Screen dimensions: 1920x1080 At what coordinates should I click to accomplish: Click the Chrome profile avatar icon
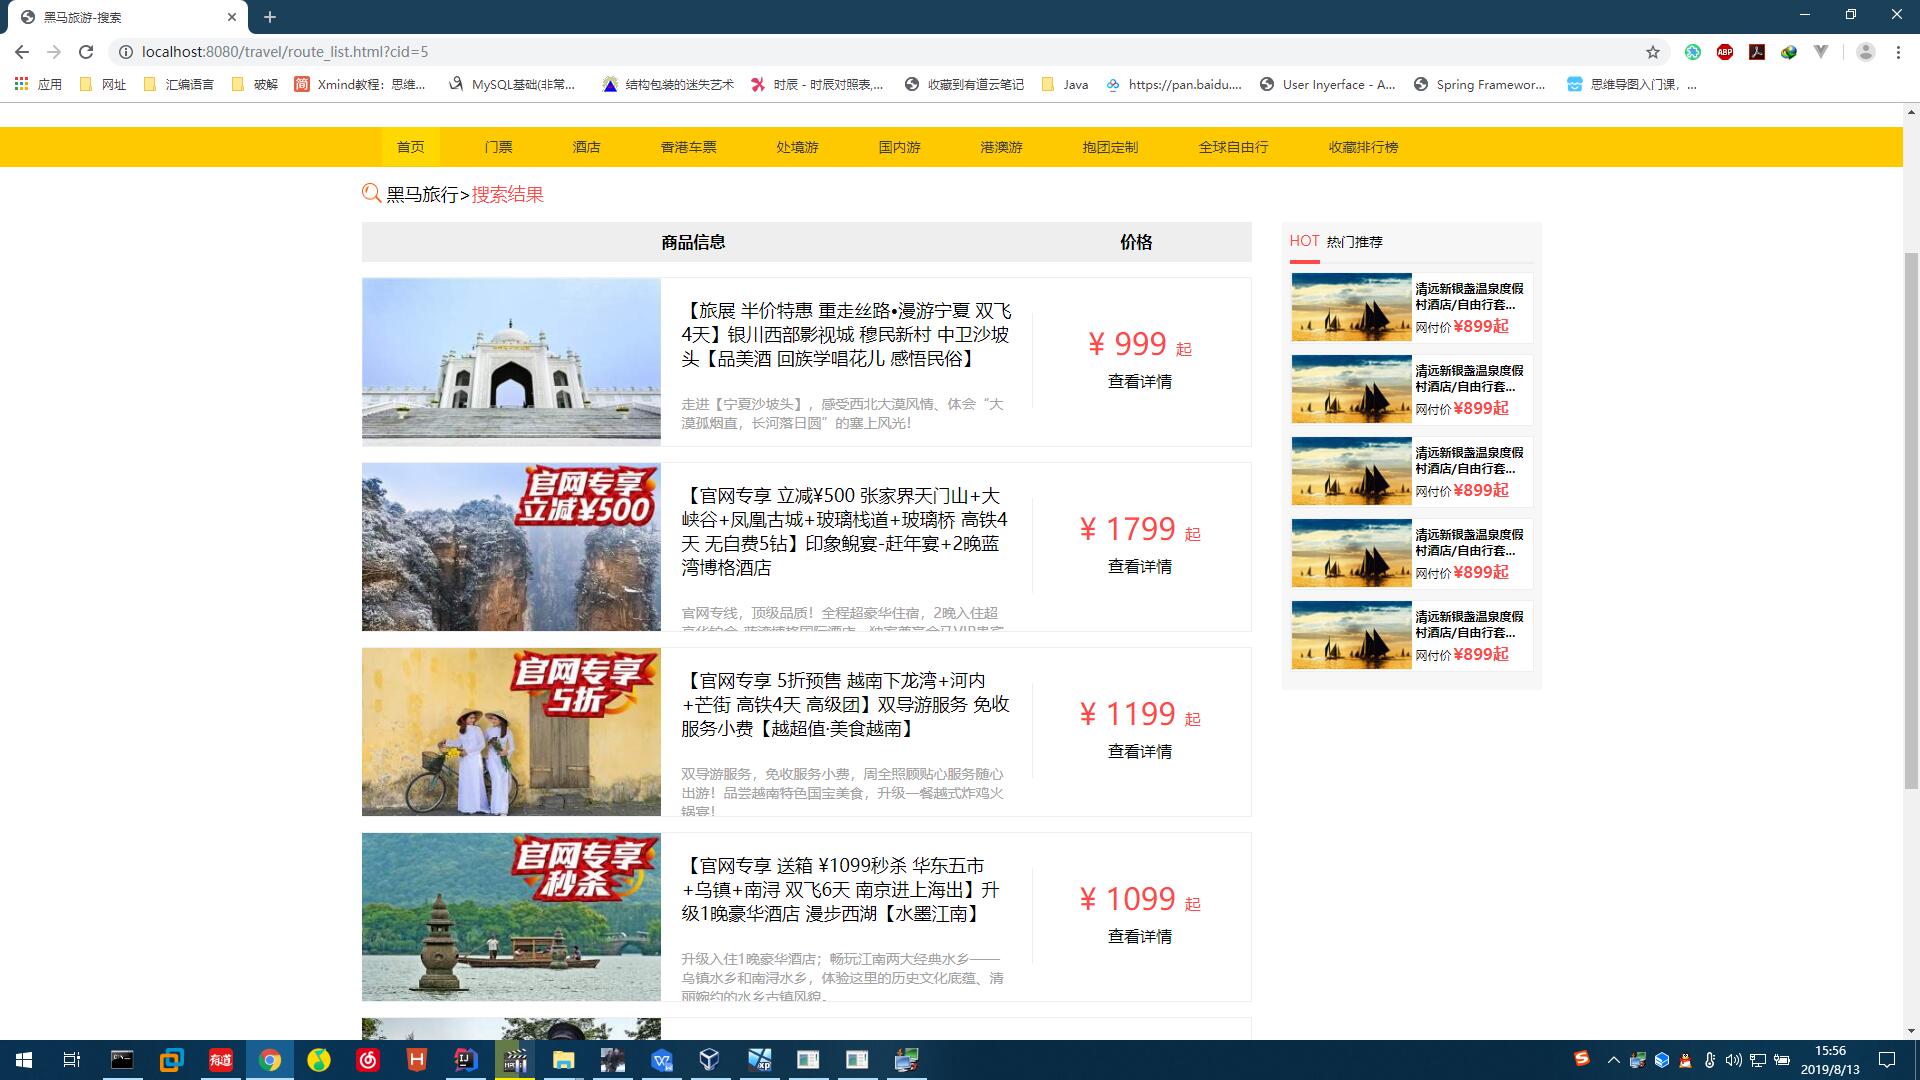tap(1865, 52)
